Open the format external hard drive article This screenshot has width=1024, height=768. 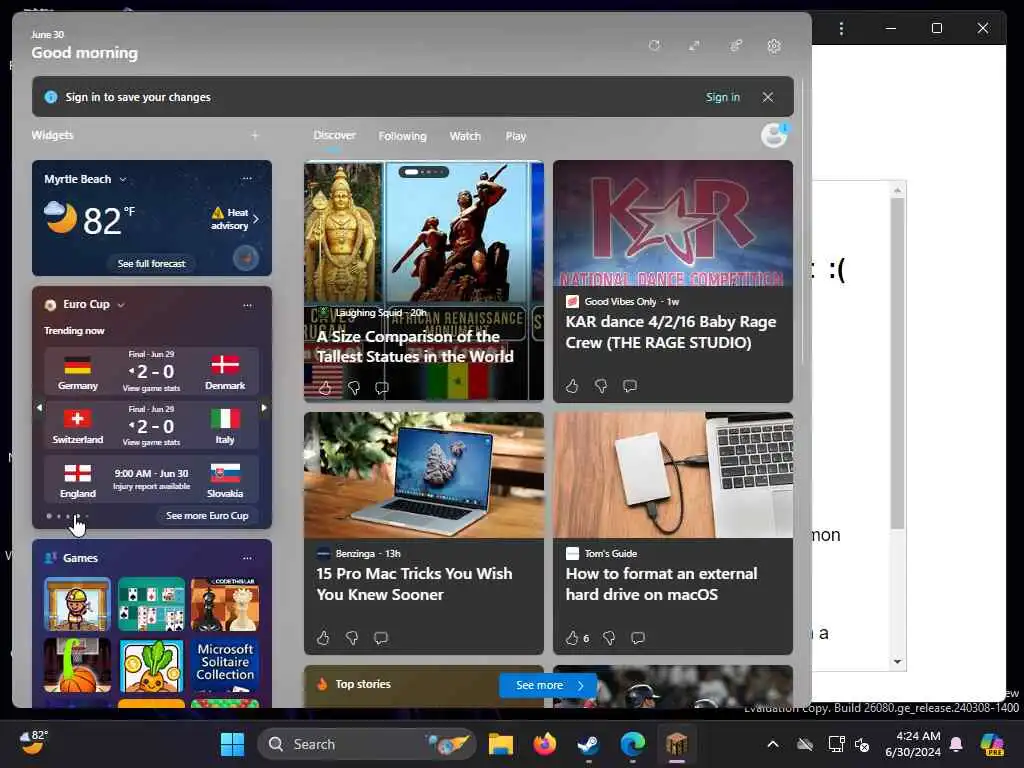click(662, 584)
